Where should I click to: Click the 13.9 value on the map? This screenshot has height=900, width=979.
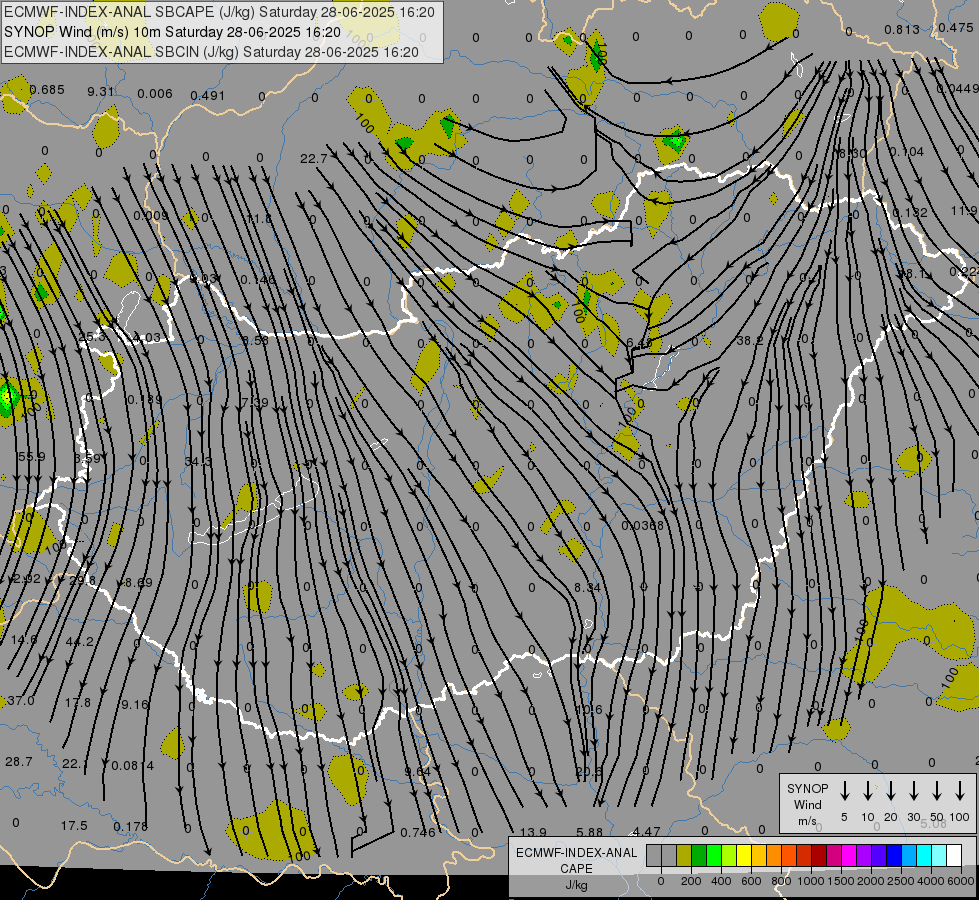(533, 832)
